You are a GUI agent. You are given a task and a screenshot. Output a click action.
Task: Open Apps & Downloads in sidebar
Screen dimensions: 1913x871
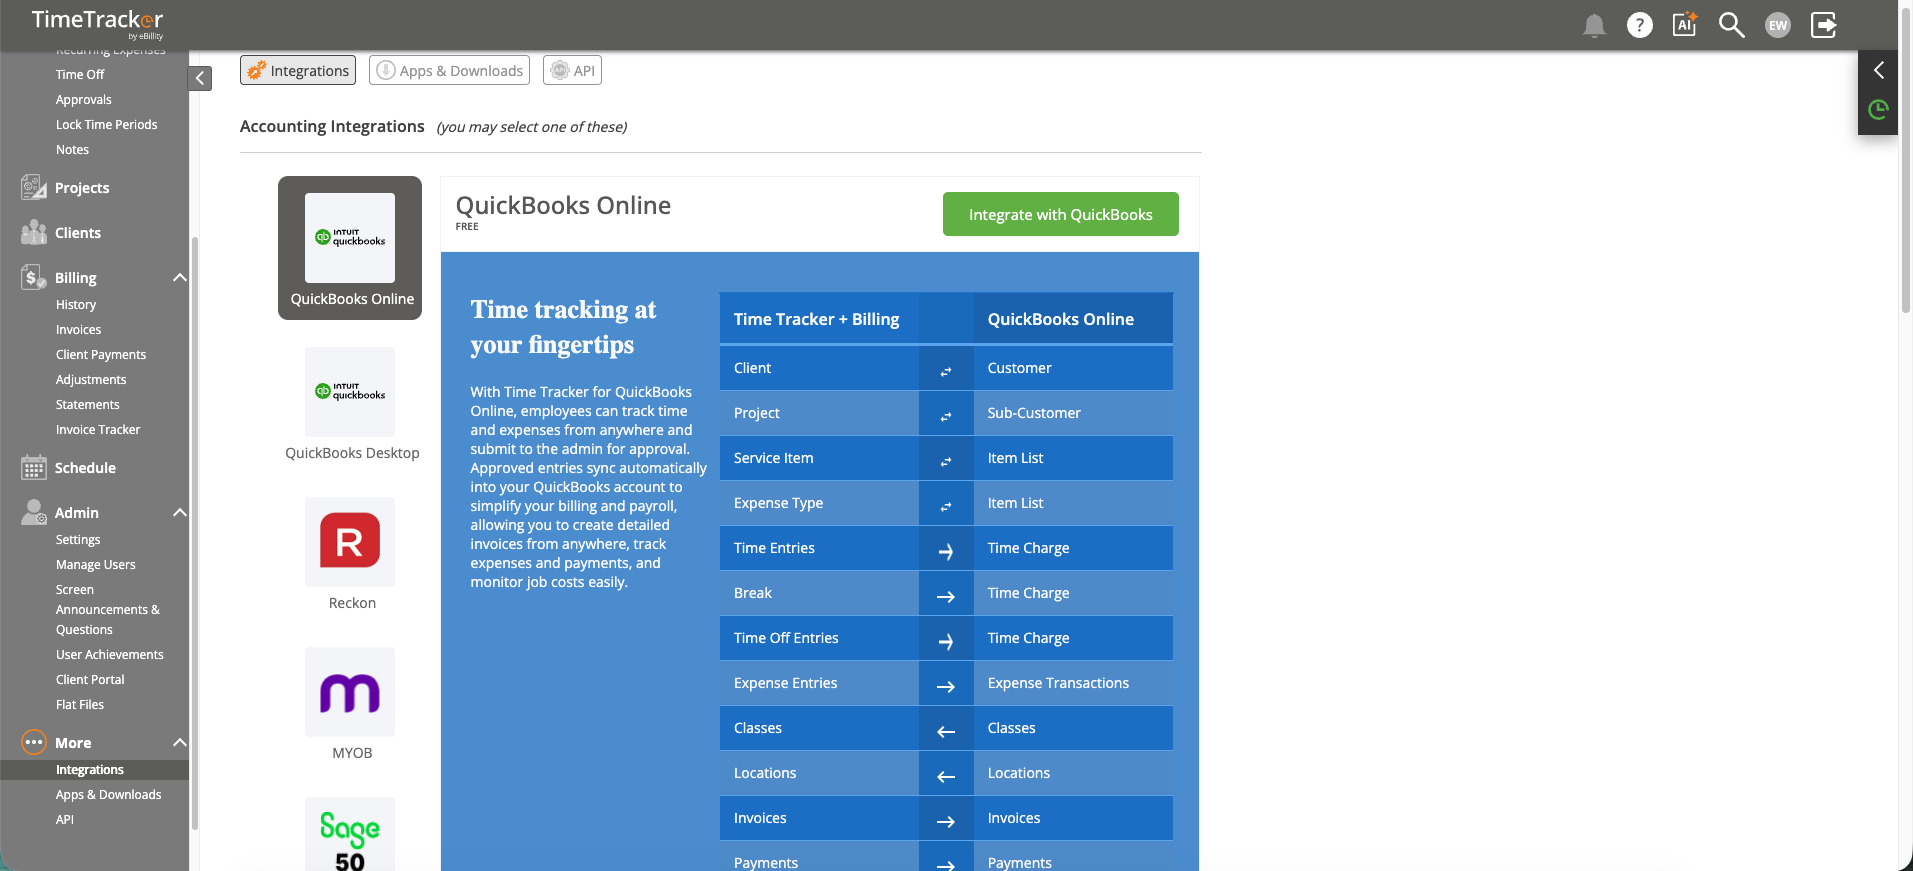[109, 795]
